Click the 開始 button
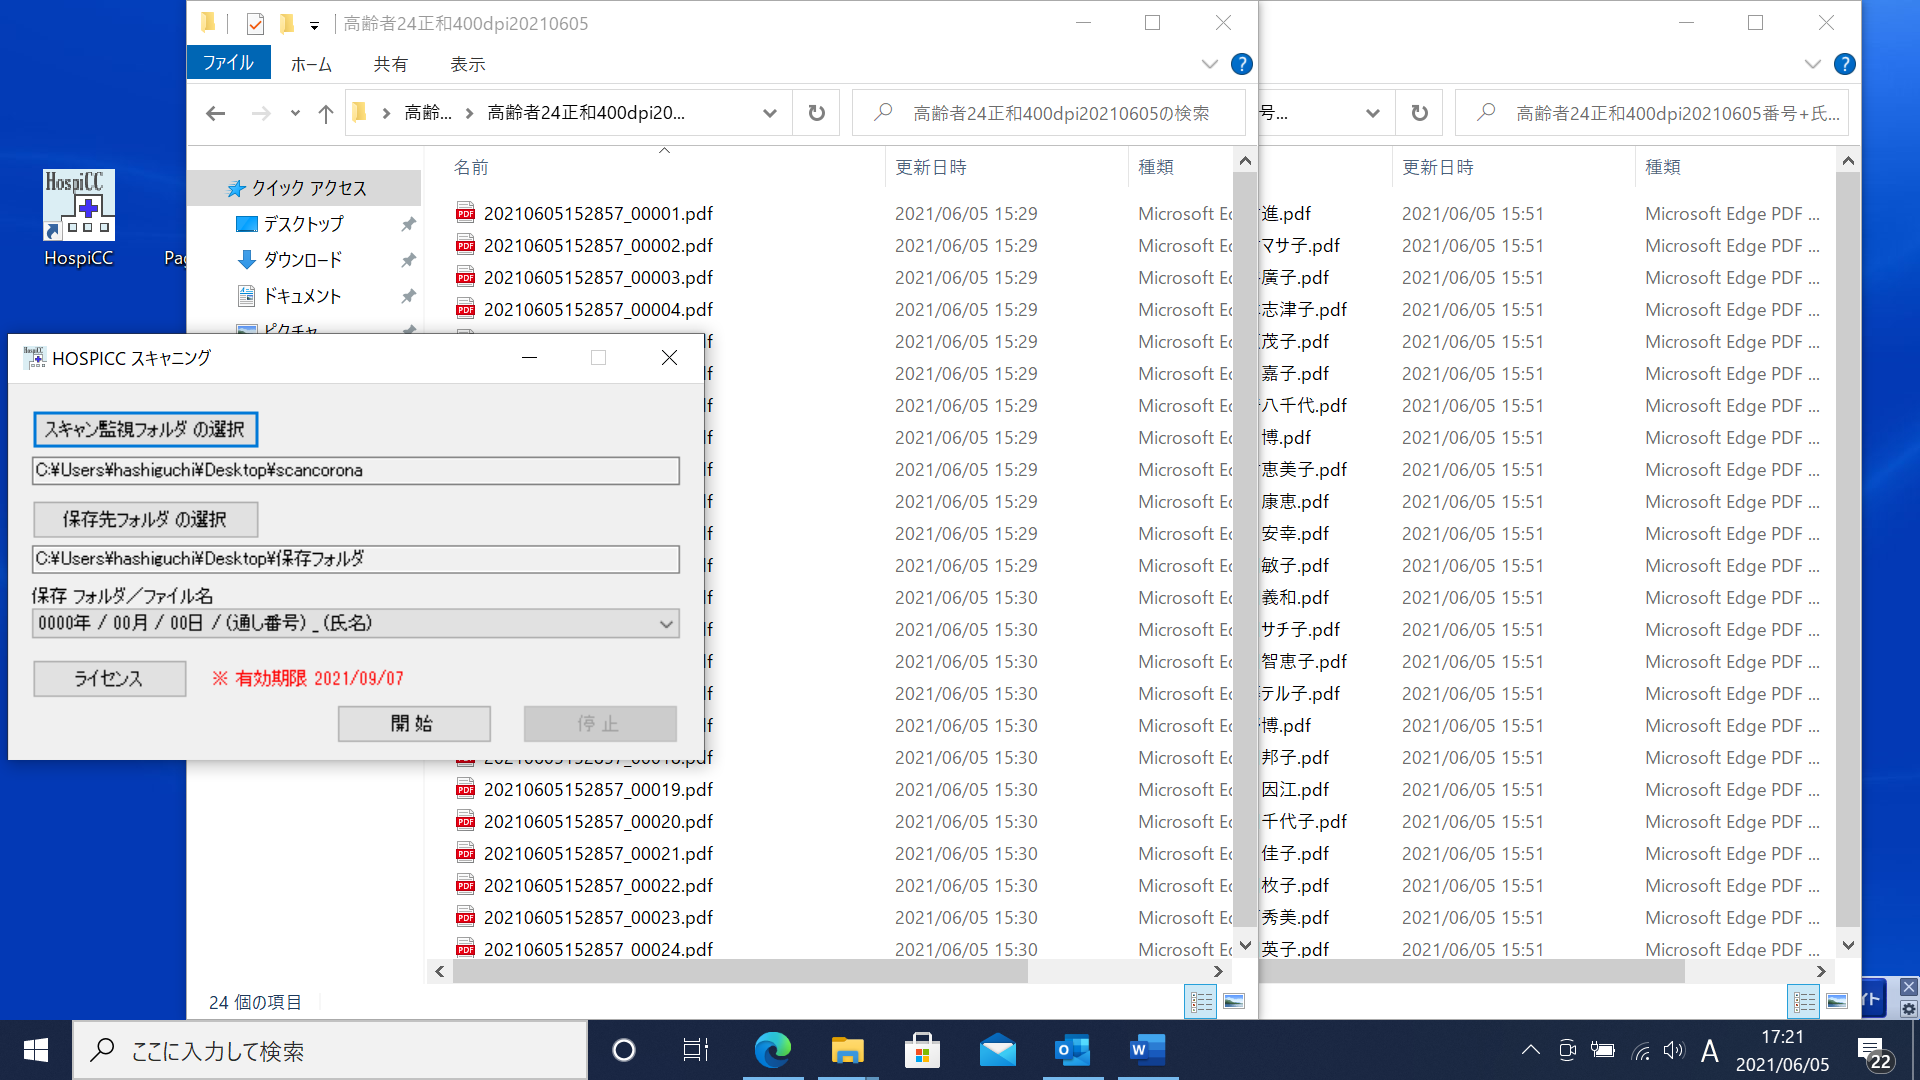The image size is (1920, 1080). [x=413, y=723]
